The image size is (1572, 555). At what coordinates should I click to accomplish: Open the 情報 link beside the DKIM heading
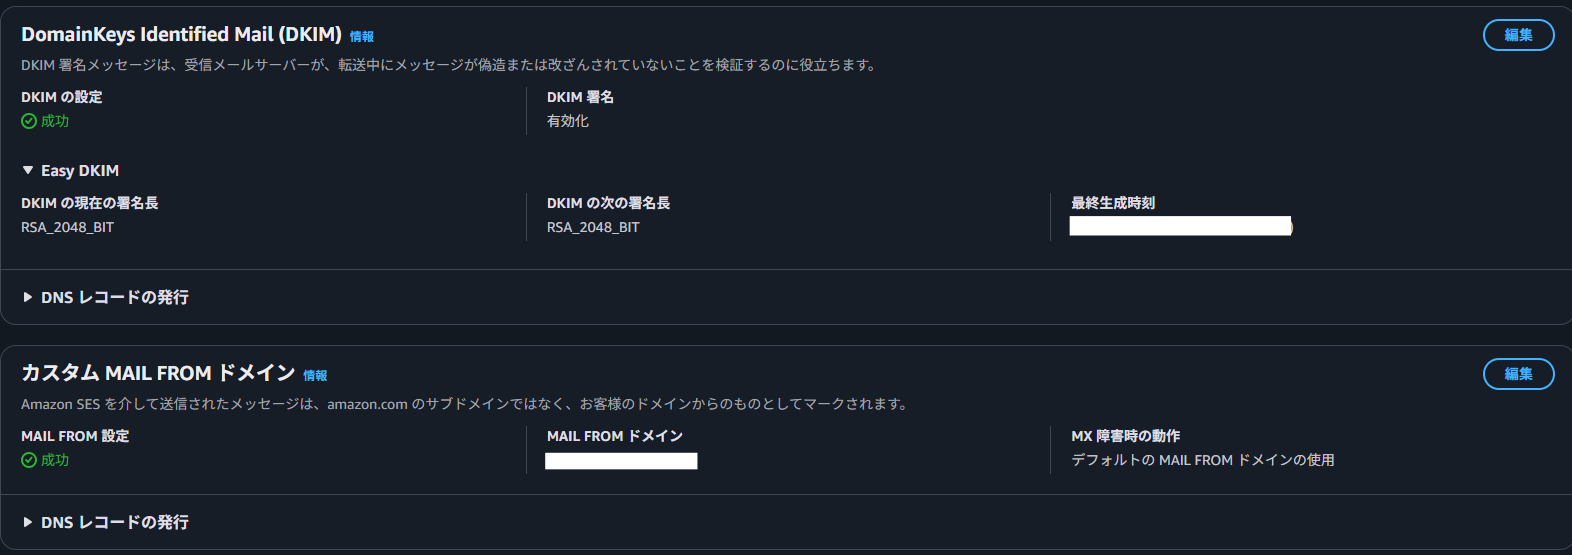(x=361, y=37)
